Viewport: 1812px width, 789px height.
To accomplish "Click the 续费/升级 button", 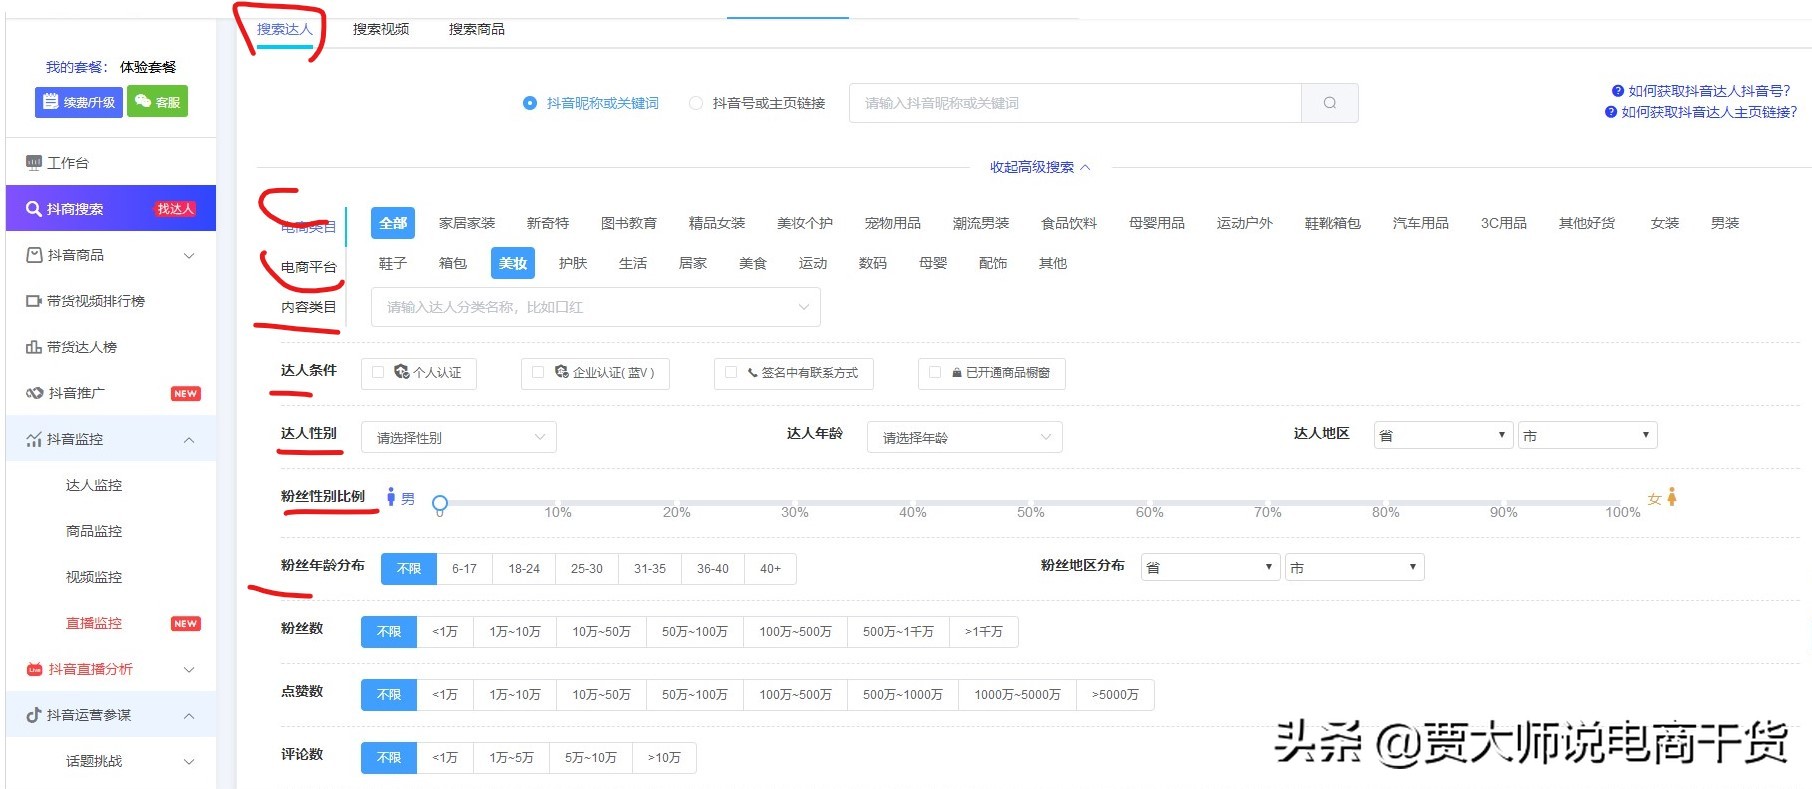I will click(79, 102).
